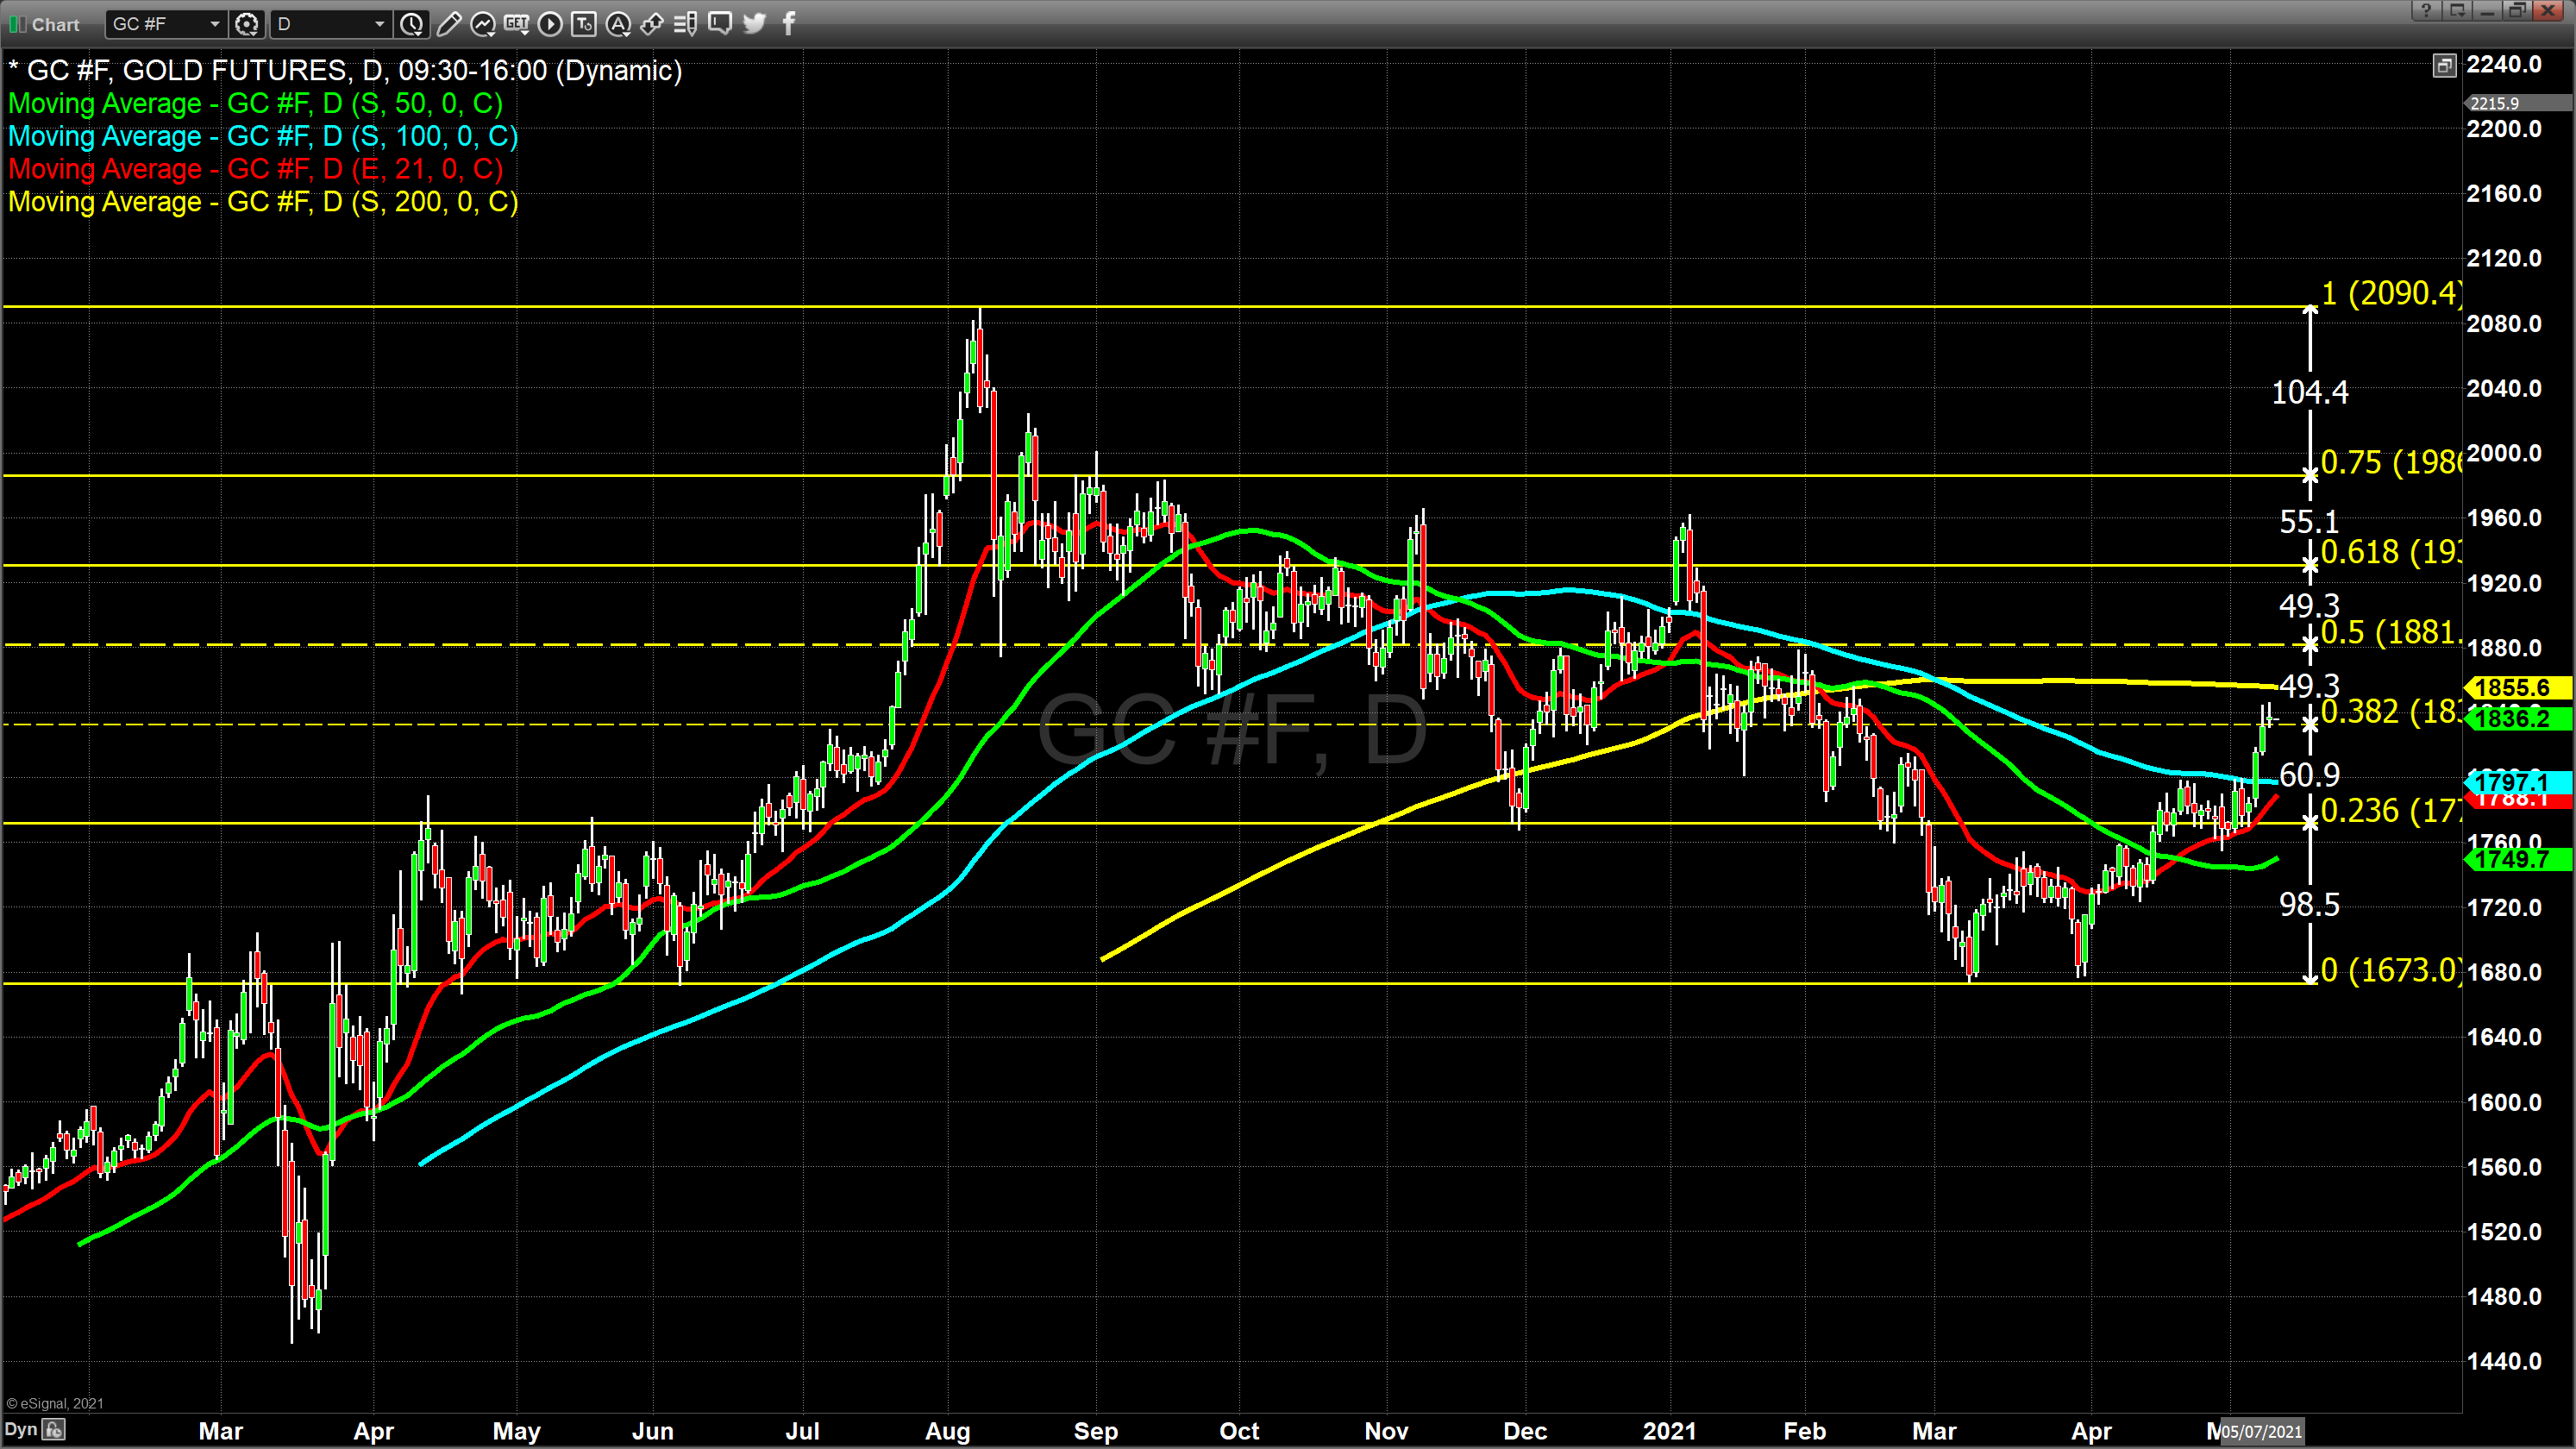Screen dimensions: 2576x1449
Task: Select the pencil drawing tool icon
Action: point(449,23)
